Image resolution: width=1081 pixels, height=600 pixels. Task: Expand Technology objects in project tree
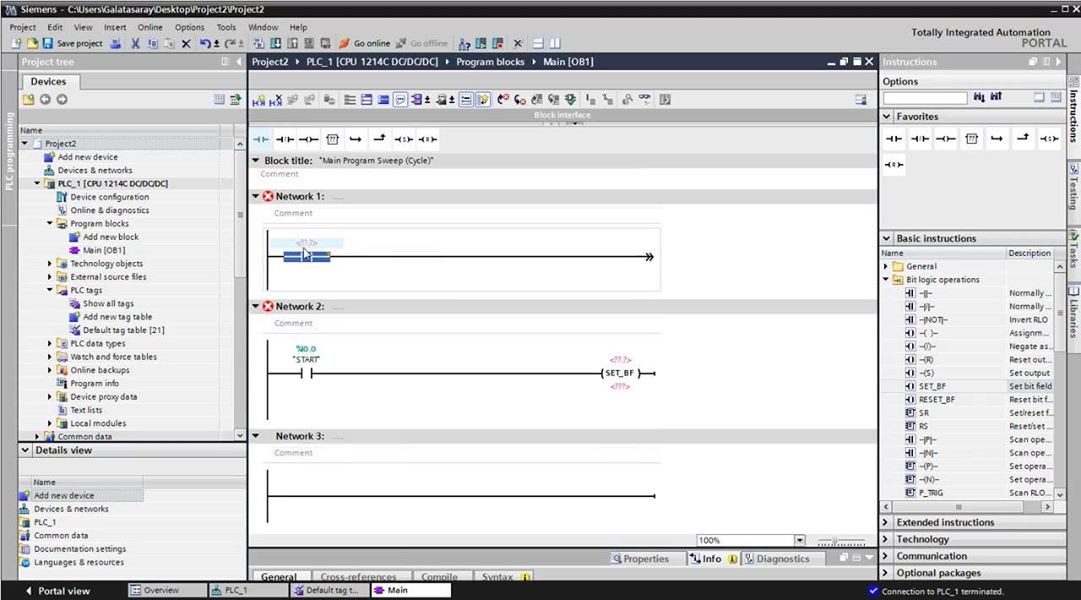(50, 263)
